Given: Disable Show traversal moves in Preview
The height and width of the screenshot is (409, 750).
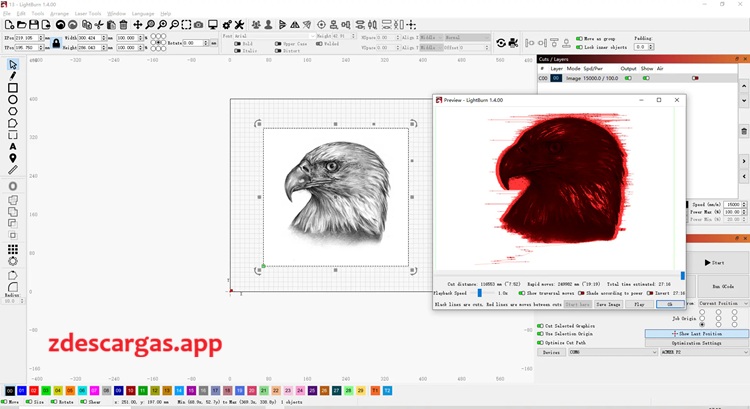Looking at the screenshot, I should pyautogui.click(x=521, y=293).
